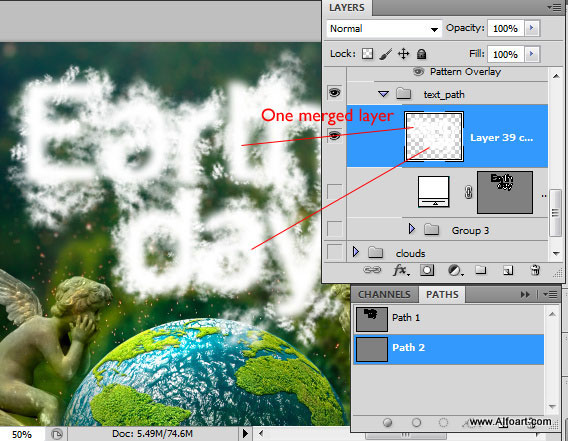
Task: Click the lock all padlock icon
Action: pos(421,54)
